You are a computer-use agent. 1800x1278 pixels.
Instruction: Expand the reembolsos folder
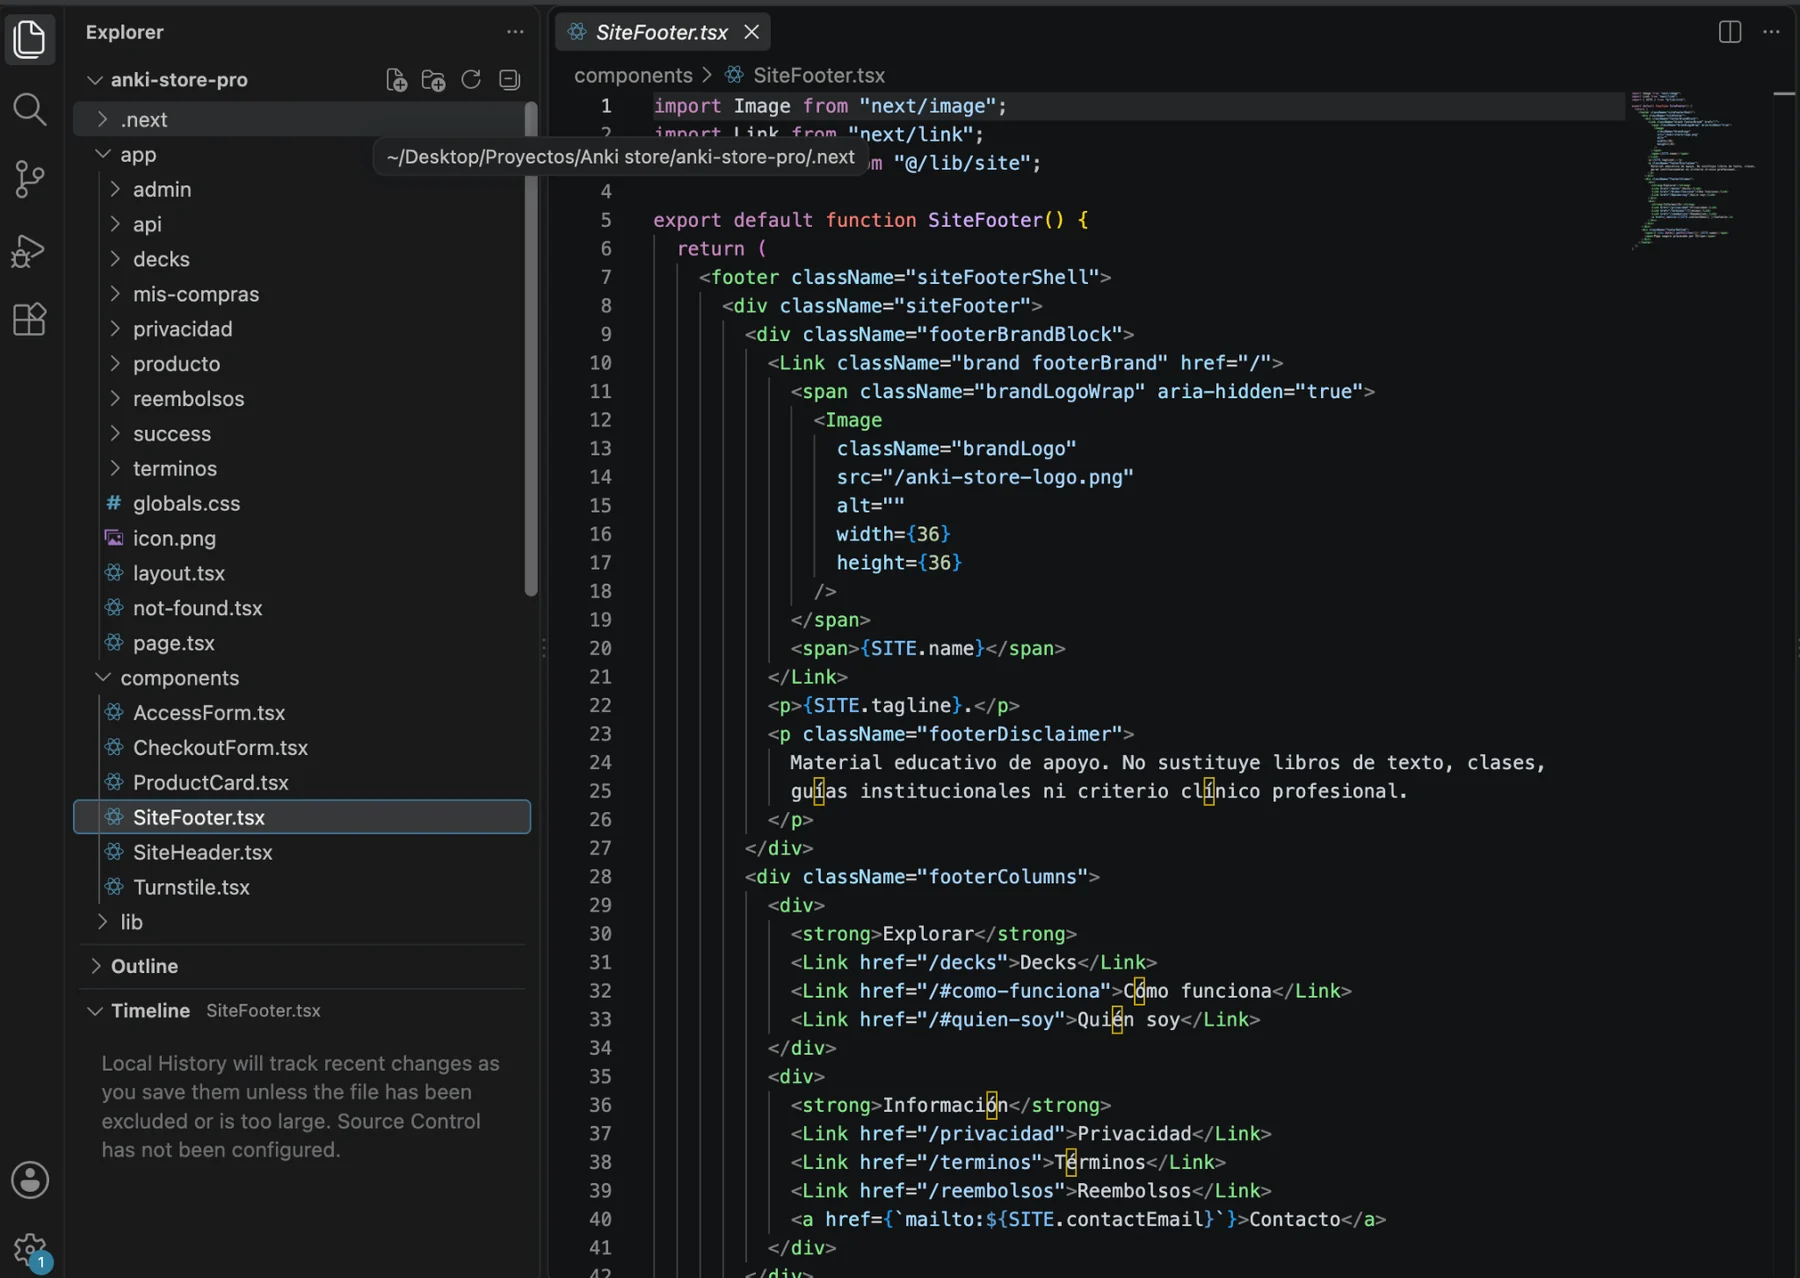tap(300, 399)
